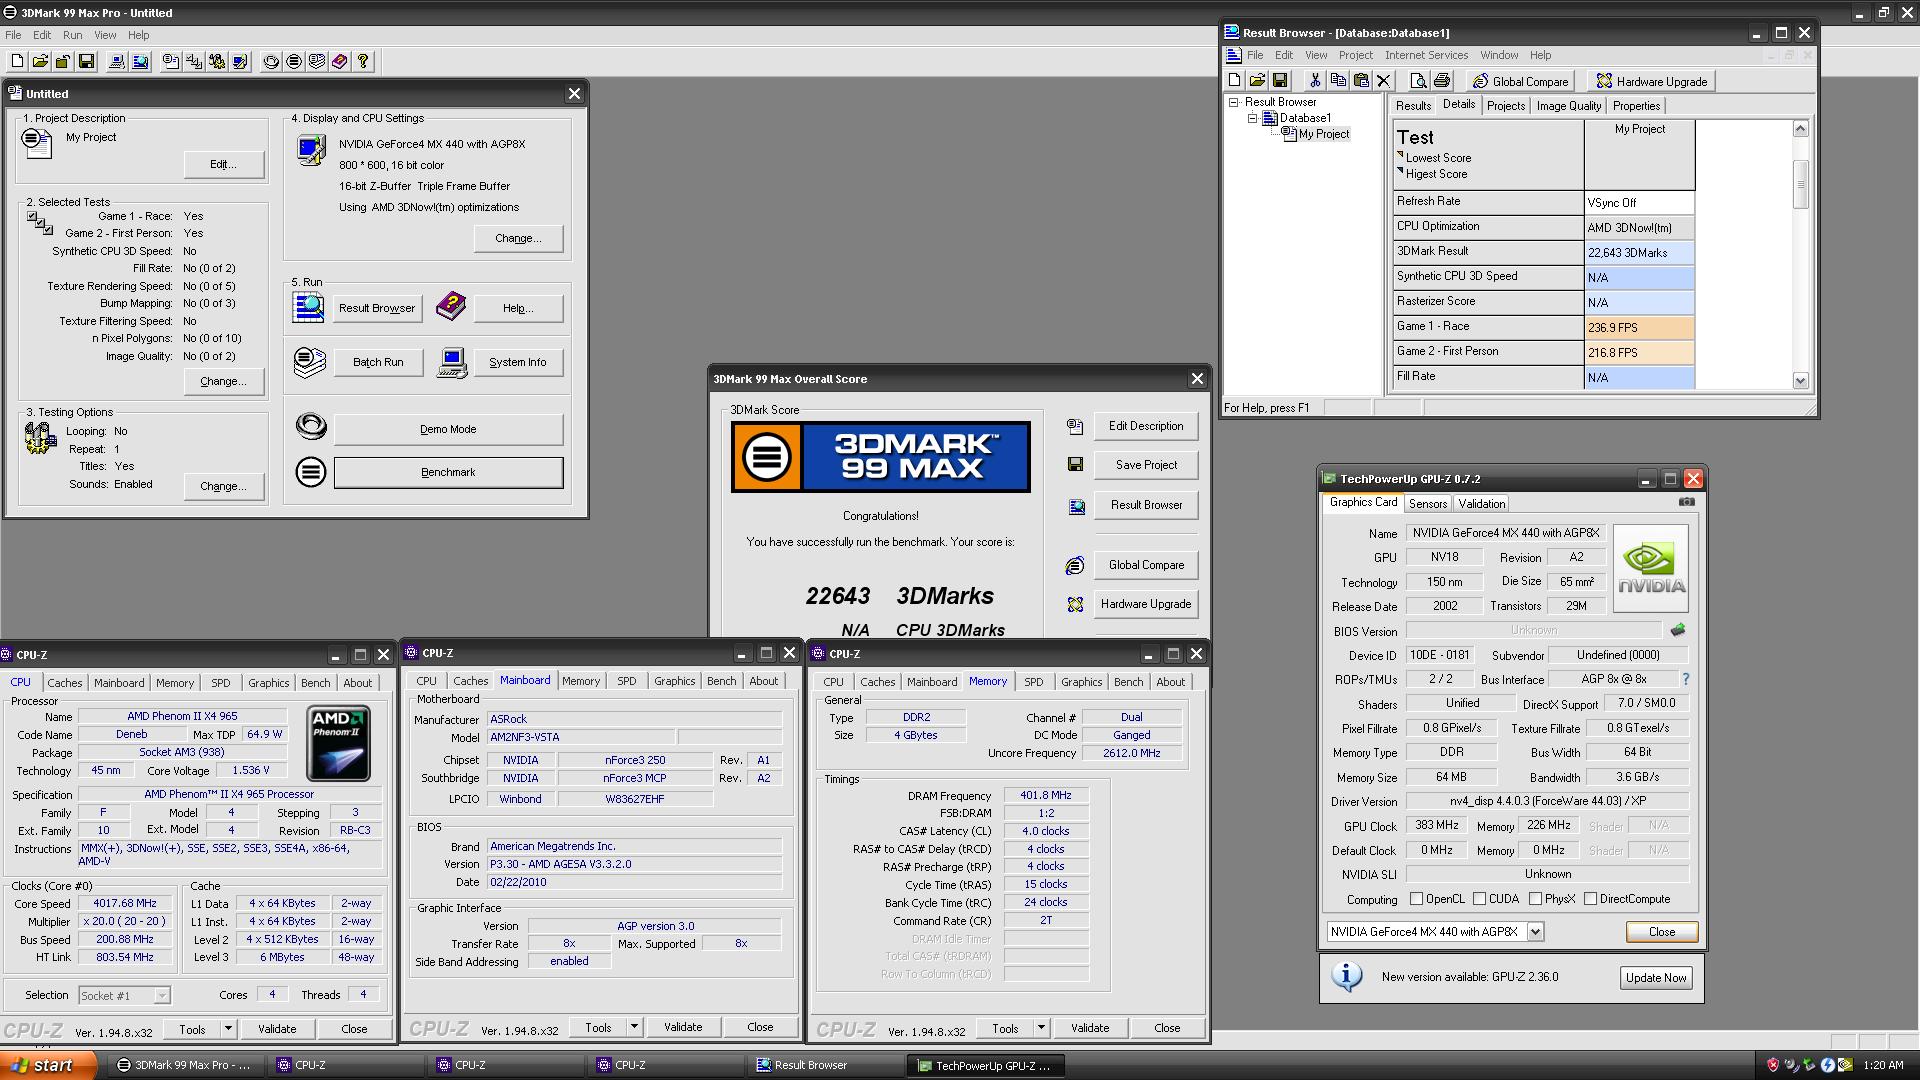The width and height of the screenshot is (1920, 1080).
Task: Collapse the Result Browser tree root node
Action: click(x=1234, y=102)
